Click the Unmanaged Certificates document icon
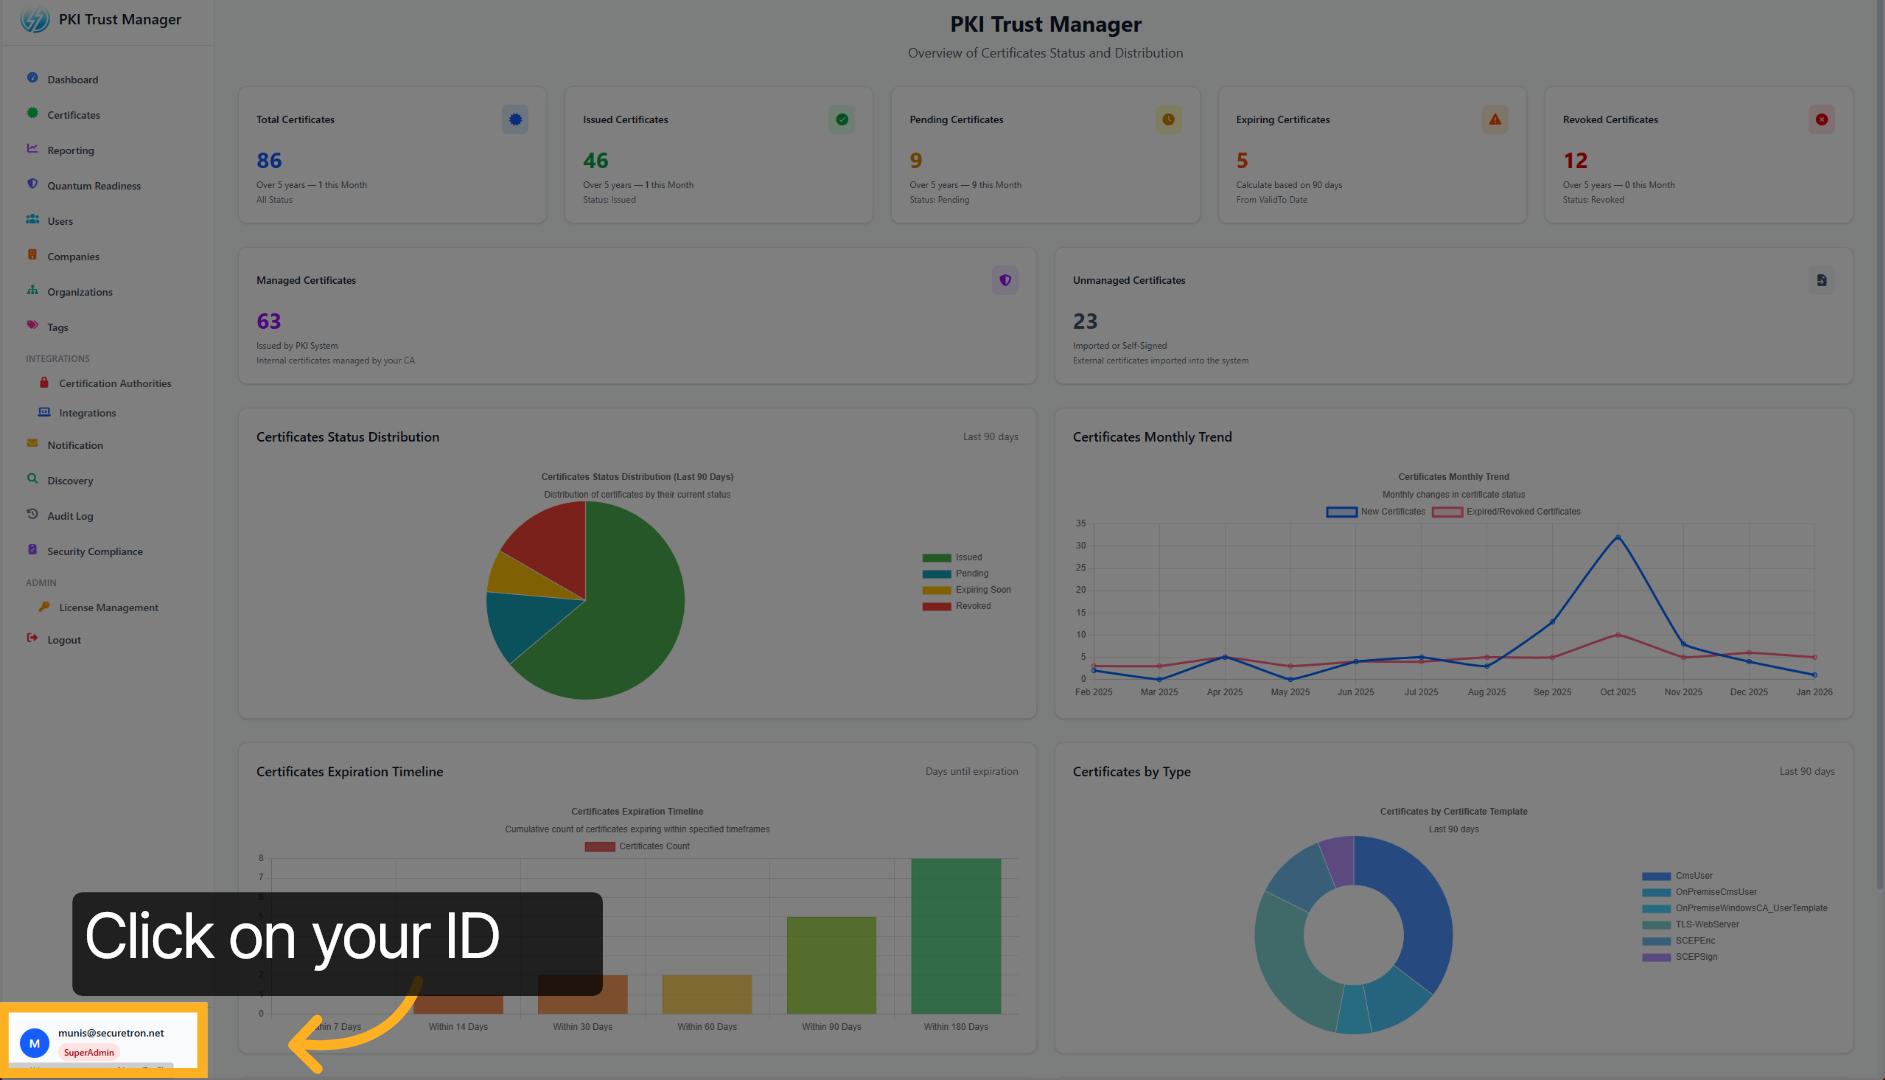 point(1821,281)
